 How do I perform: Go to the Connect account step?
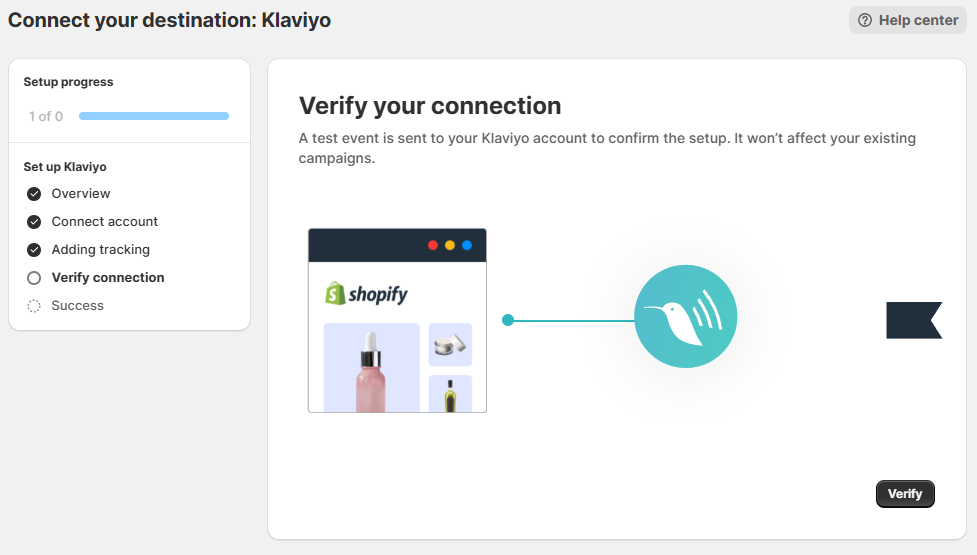pyautogui.click(x=105, y=222)
